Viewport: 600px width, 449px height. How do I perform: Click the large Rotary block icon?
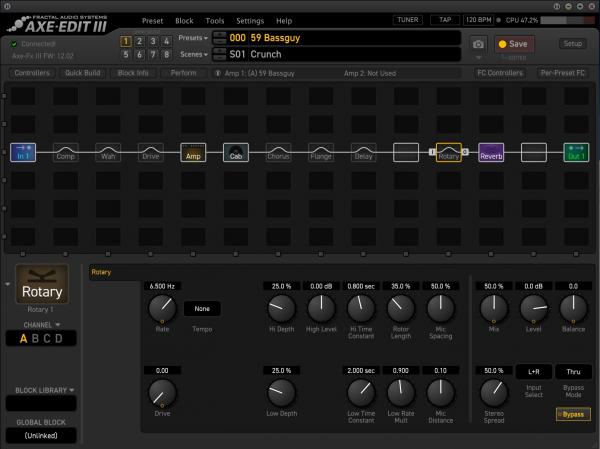[x=42, y=284]
